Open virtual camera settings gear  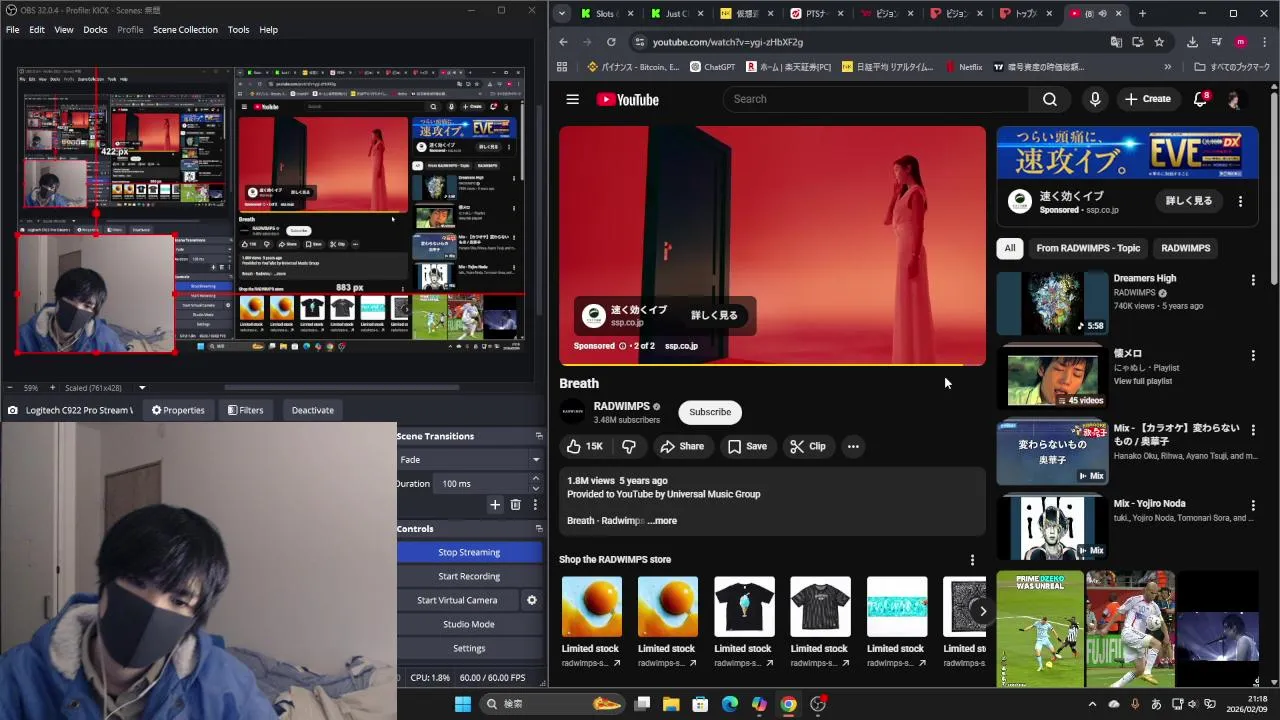pos(532,600)
